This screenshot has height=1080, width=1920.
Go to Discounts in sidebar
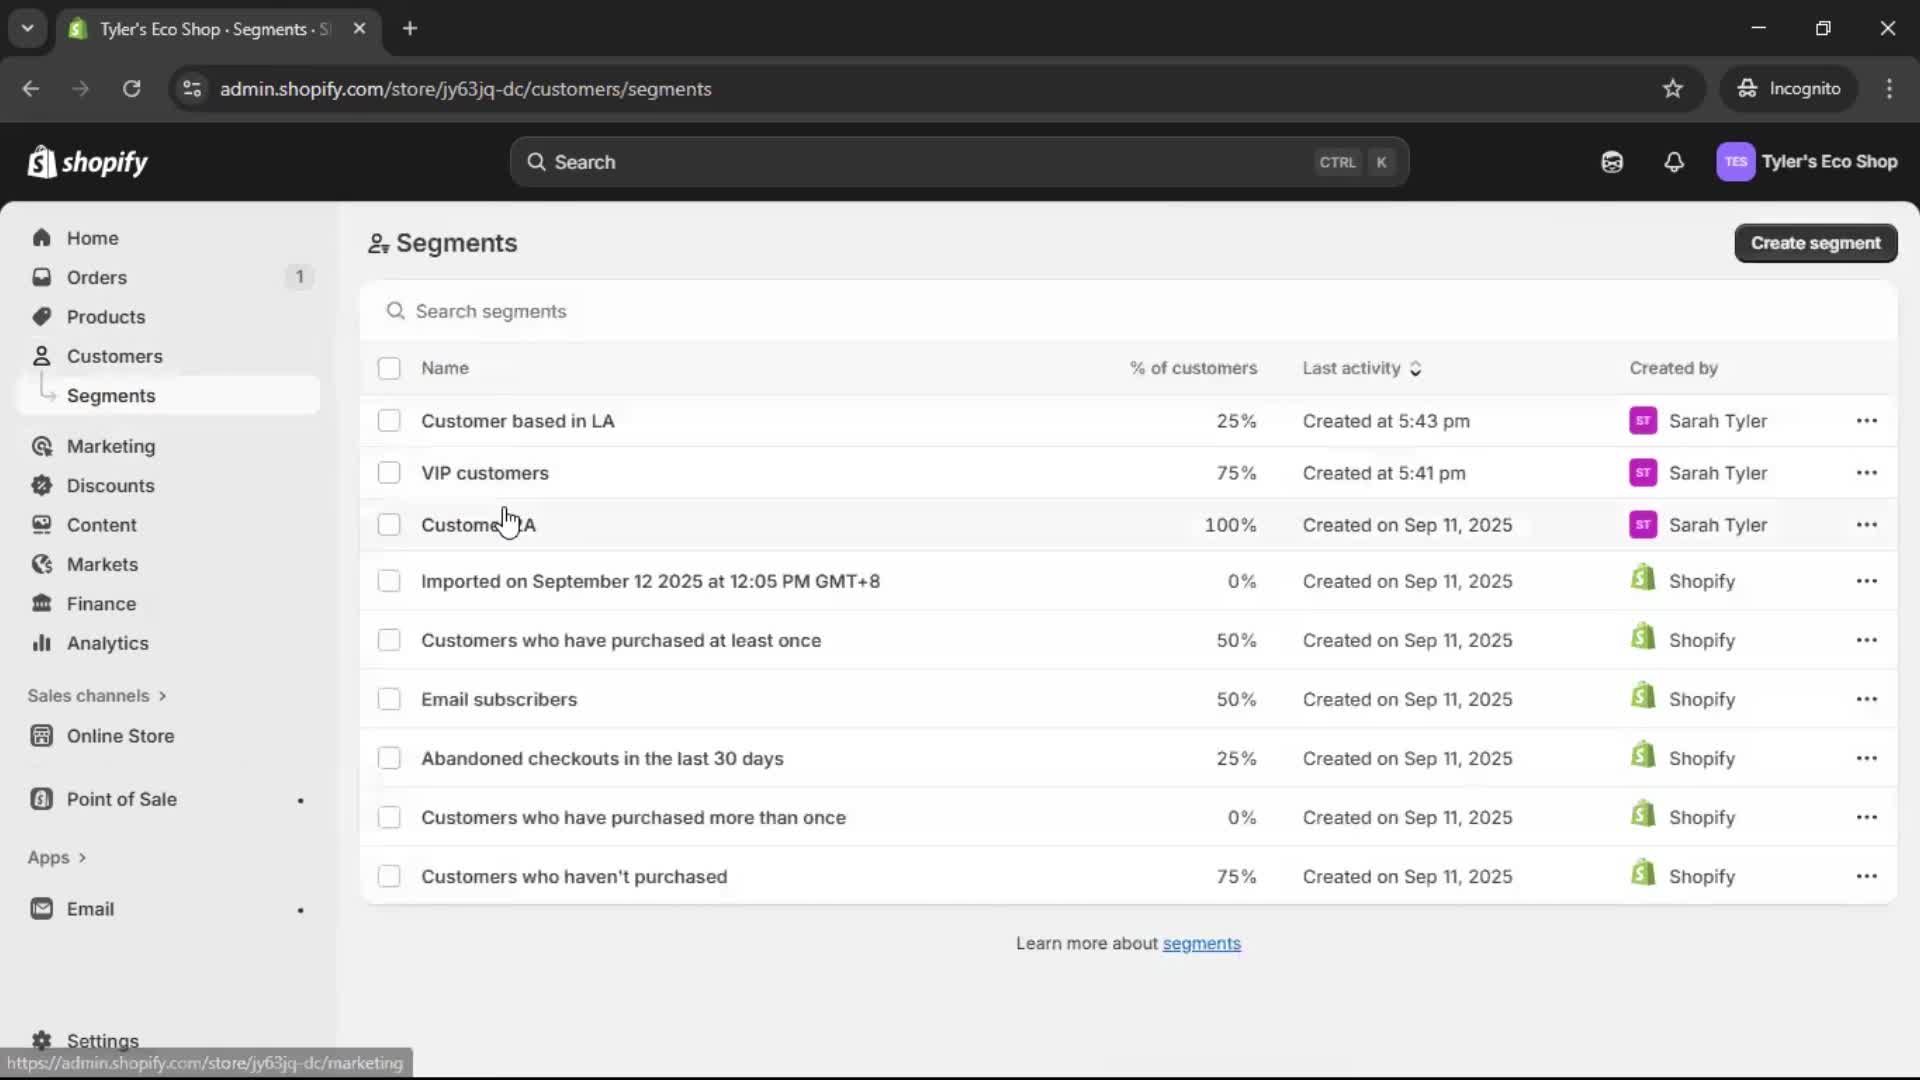click(110, 485)
